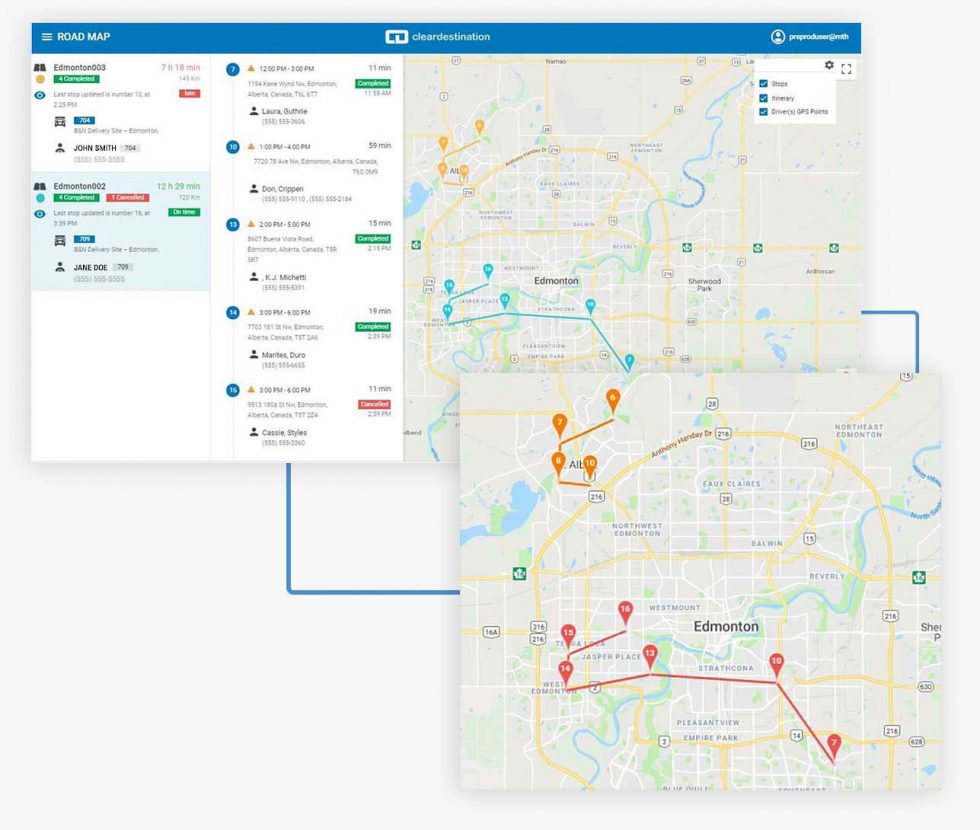Click the driver icon beside JOHN SMITH
This screenshot has width=980, height=830.
pyautogui.click(x=59, y=148)
